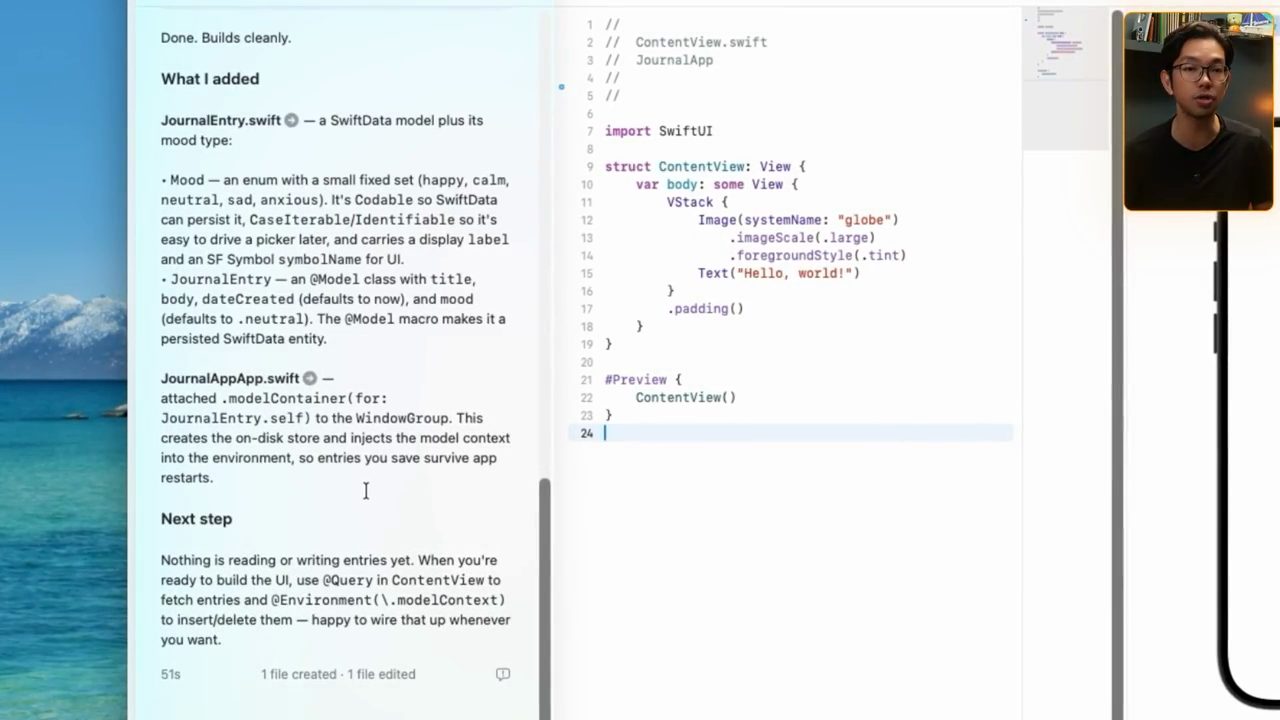Click "@Query" in the Next step paragraph
The width and height of the screenshot is (1280, 720).
348,580
